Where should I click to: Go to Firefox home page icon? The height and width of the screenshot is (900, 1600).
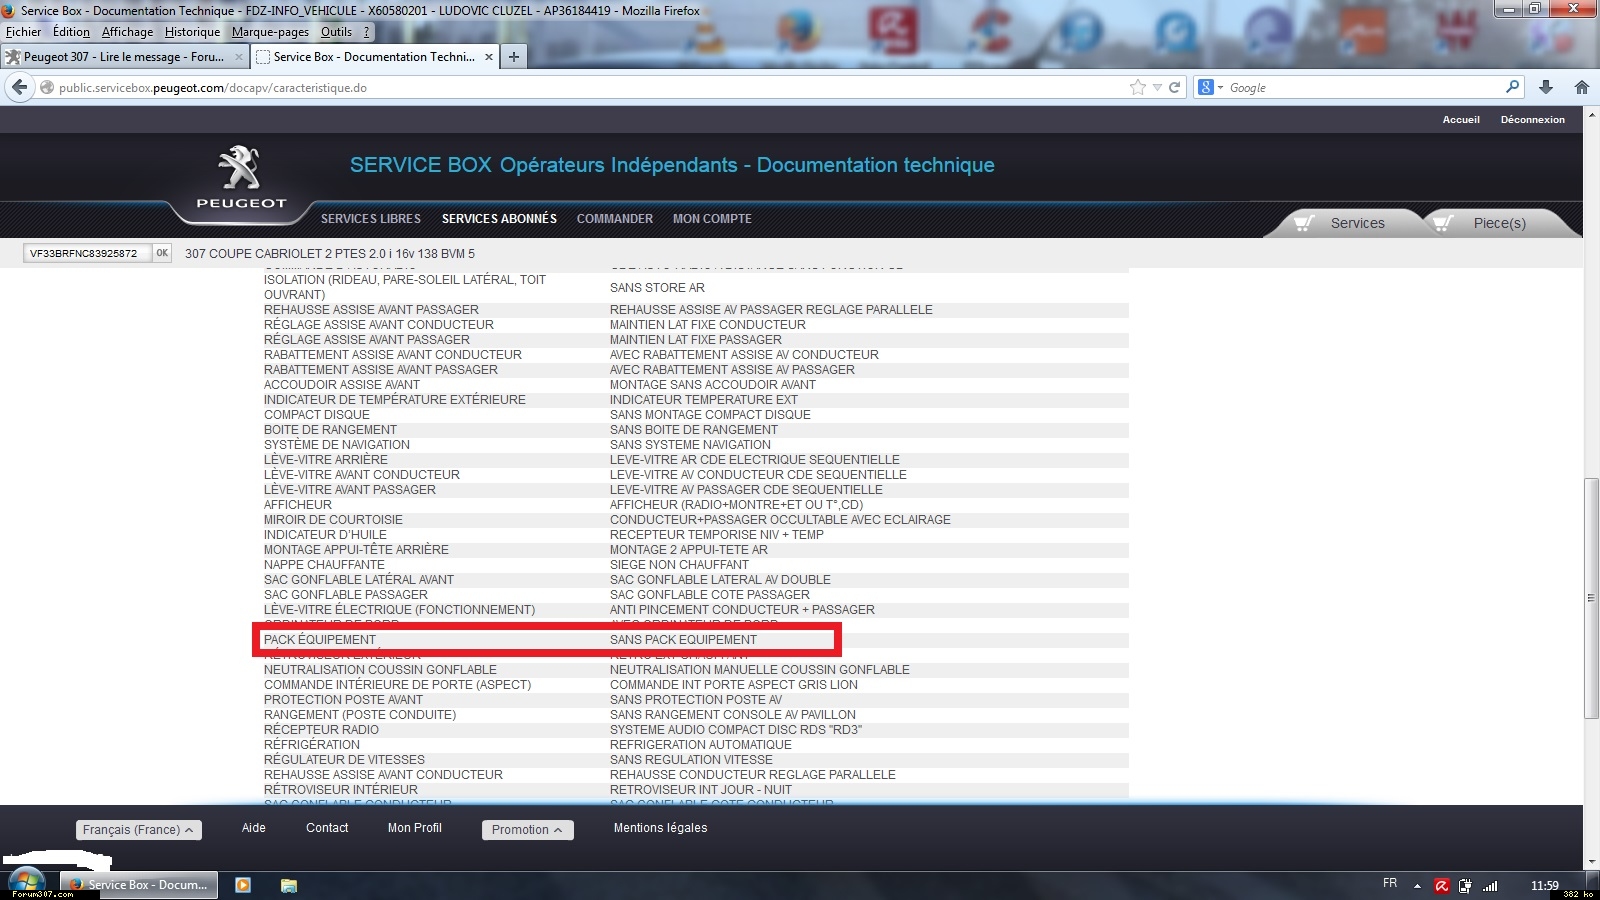pyautogui.click(x=1581, y=88)
